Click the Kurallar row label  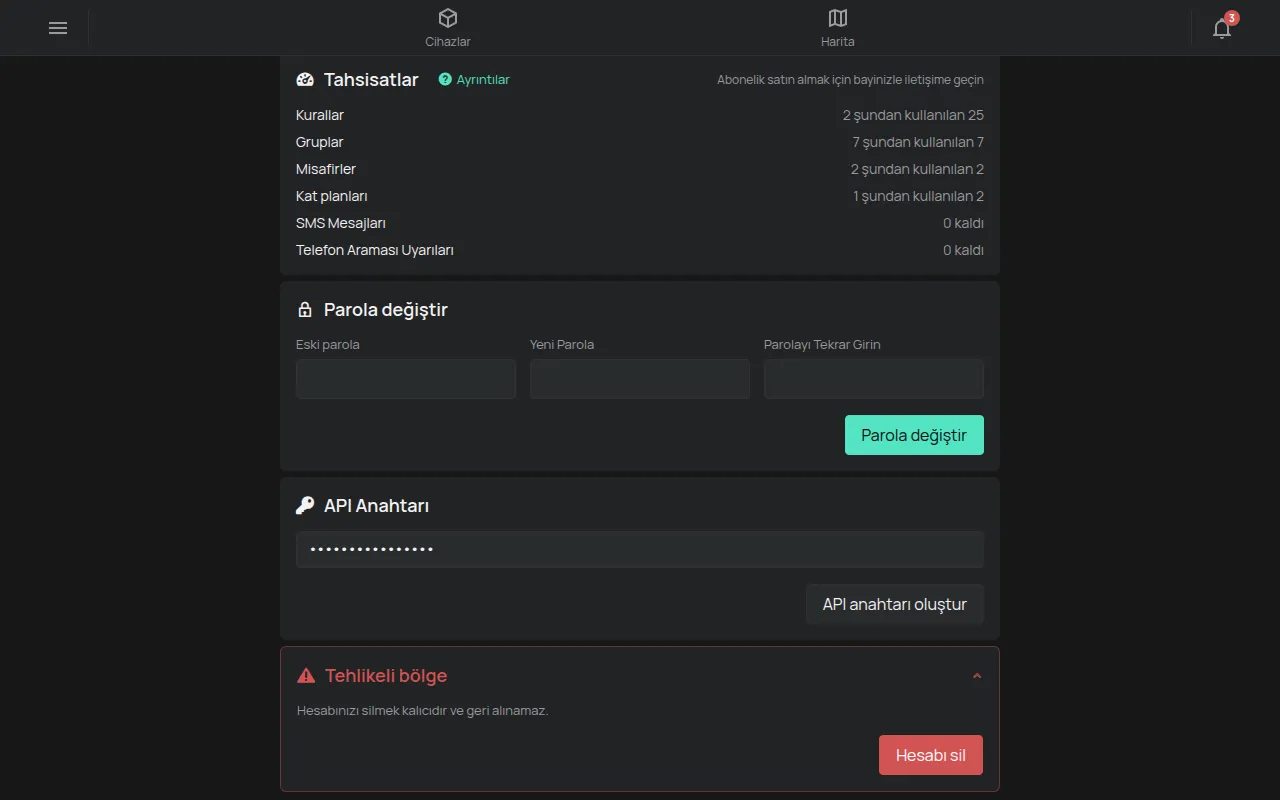click(320, 115)
